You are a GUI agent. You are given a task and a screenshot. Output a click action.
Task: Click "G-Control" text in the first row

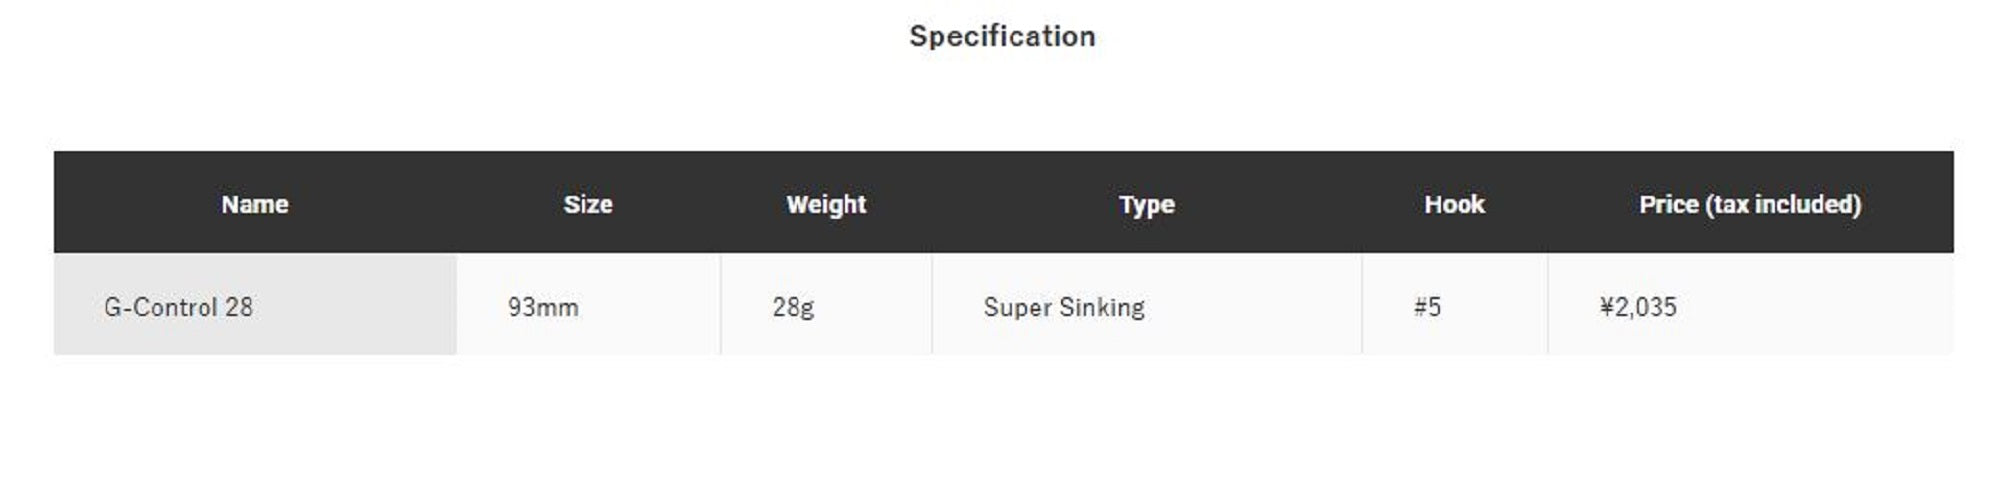click(160, 307)
